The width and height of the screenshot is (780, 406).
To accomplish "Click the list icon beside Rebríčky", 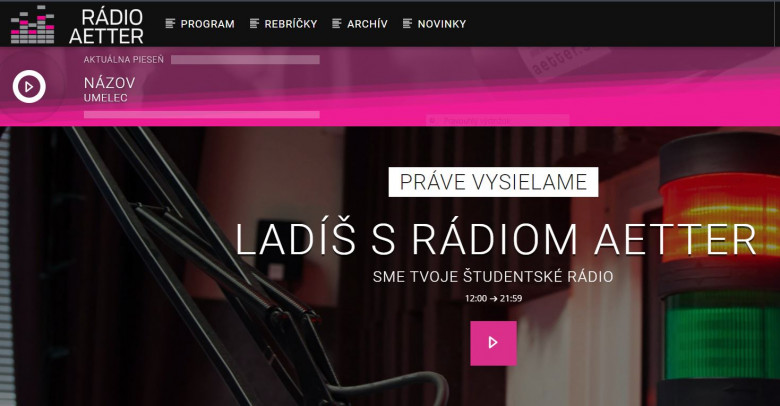I will (x=254, y=23).
